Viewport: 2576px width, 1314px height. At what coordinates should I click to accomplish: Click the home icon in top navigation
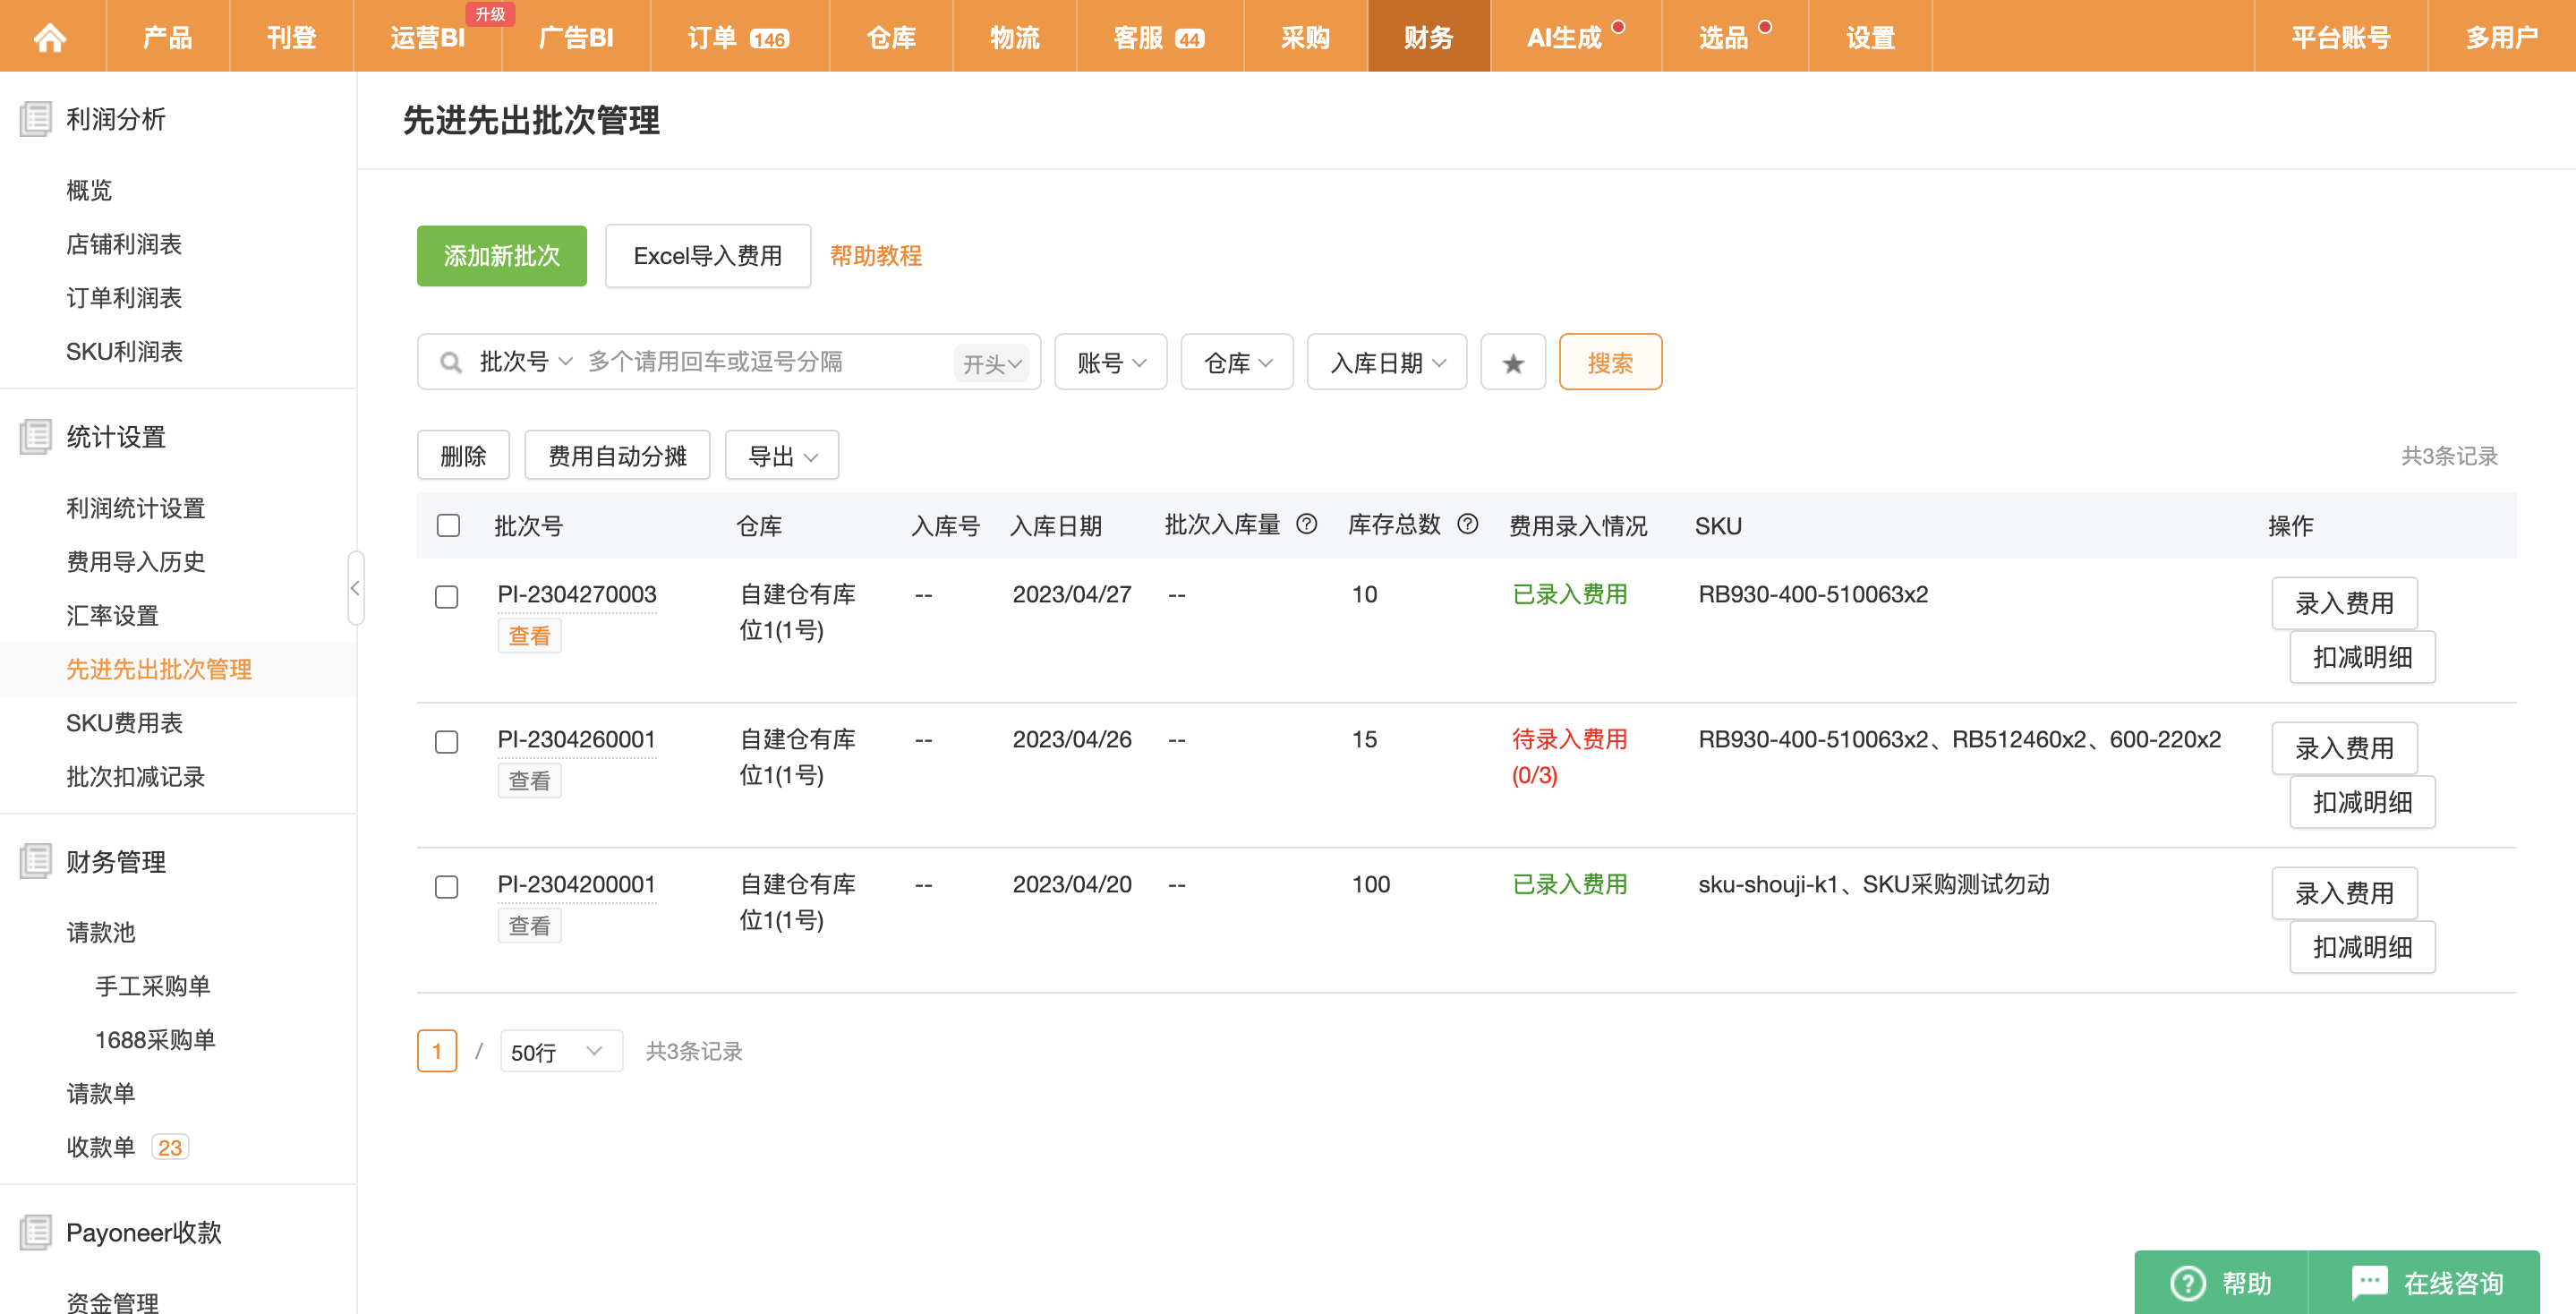tap(50, 37)
